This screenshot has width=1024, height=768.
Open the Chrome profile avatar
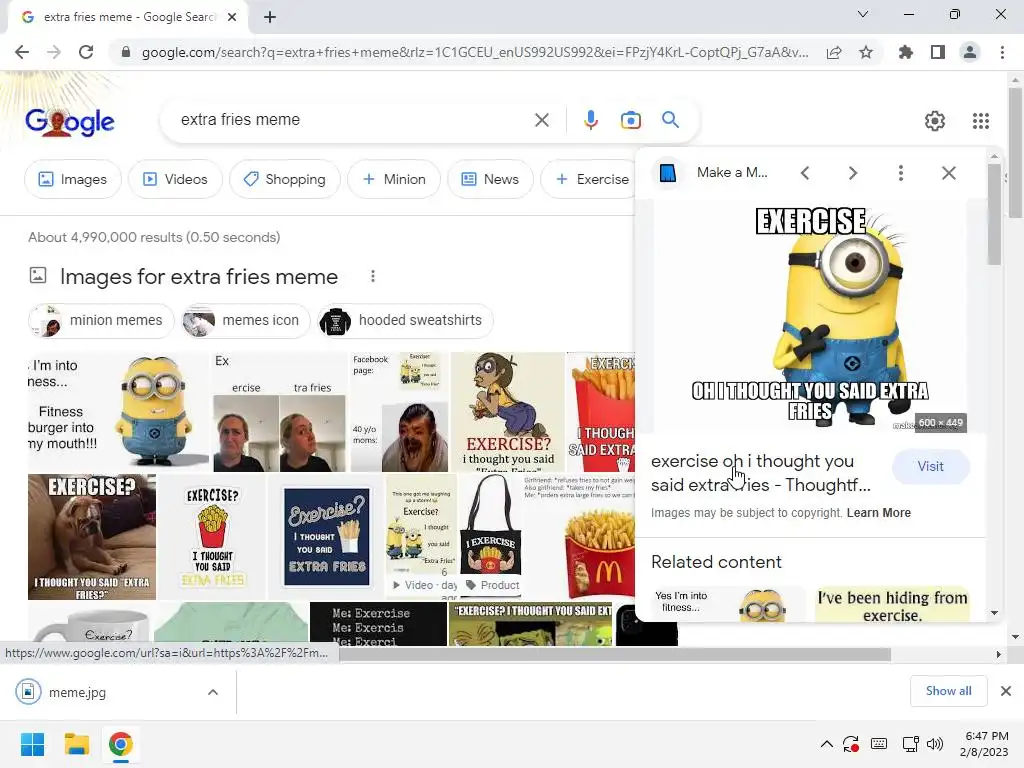tap(970, 52)
